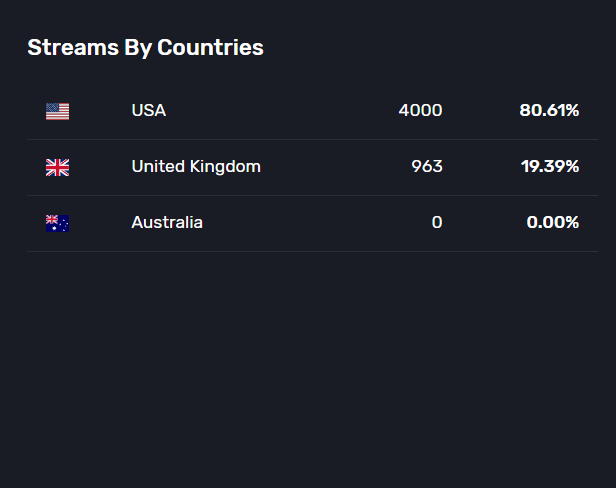Viewport: 616px width, 488px height.
Task: Click the 19.39% percentage value
Action: coord(550,167)
